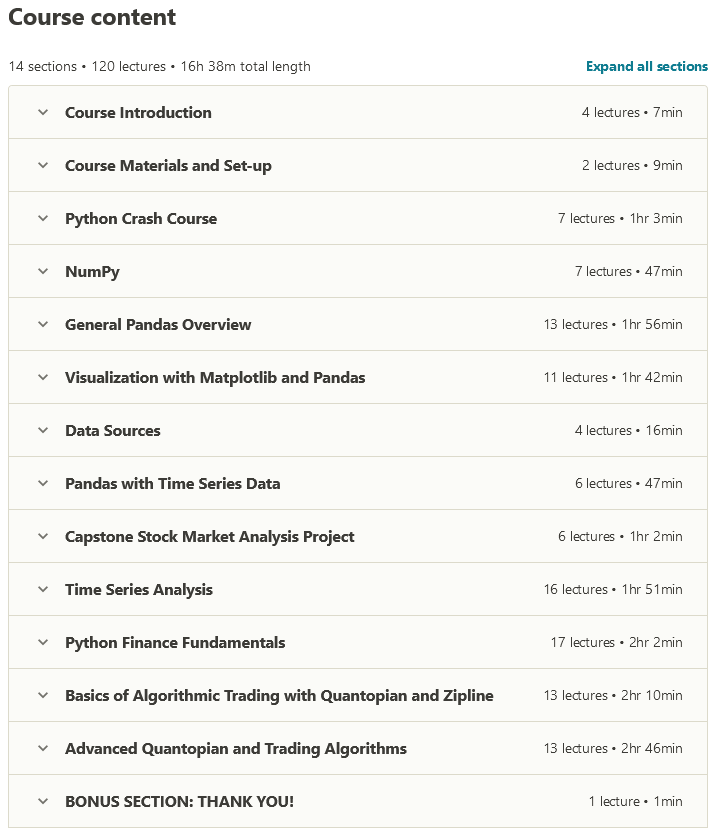
Task: Open the Pandas with Time Series Data section
Action: point(172,484)
